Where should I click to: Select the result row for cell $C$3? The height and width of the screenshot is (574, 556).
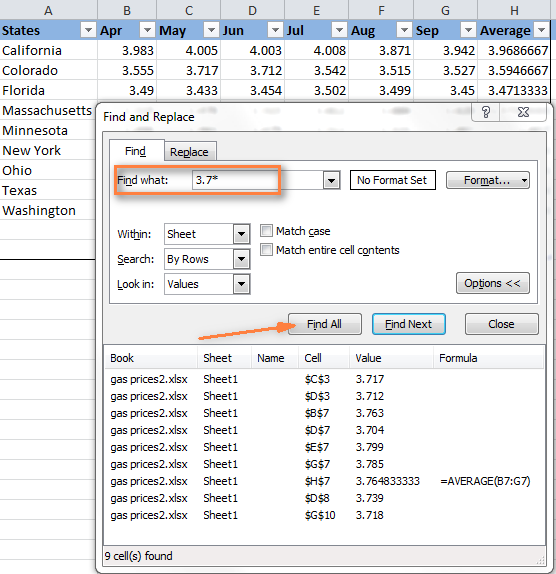pos(324,379)
